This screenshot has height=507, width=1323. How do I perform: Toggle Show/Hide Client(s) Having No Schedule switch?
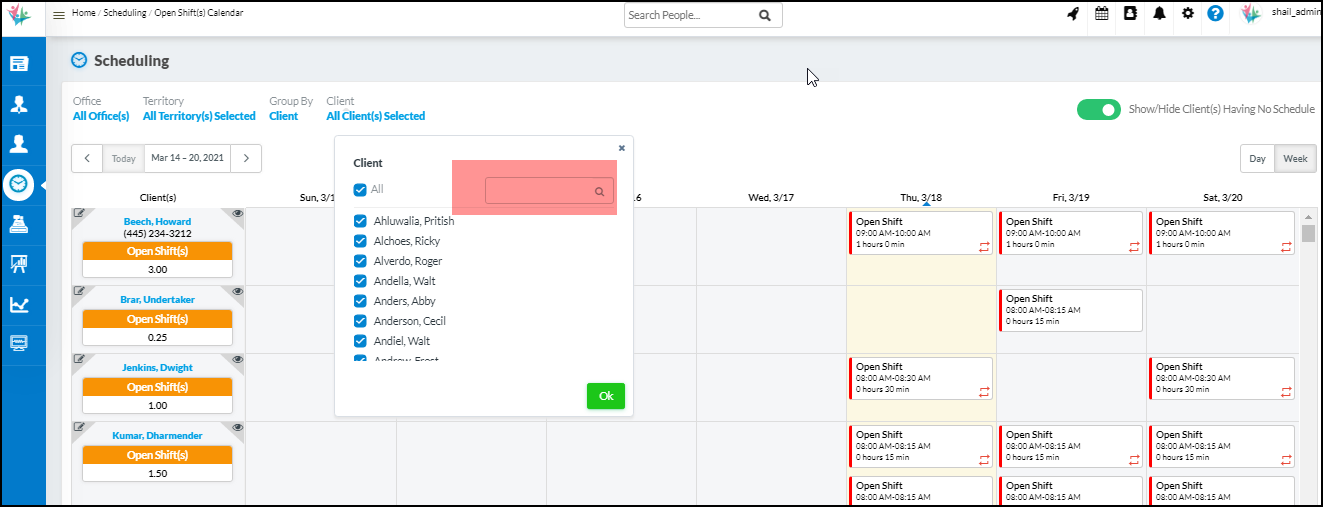tap(1098, 110)
